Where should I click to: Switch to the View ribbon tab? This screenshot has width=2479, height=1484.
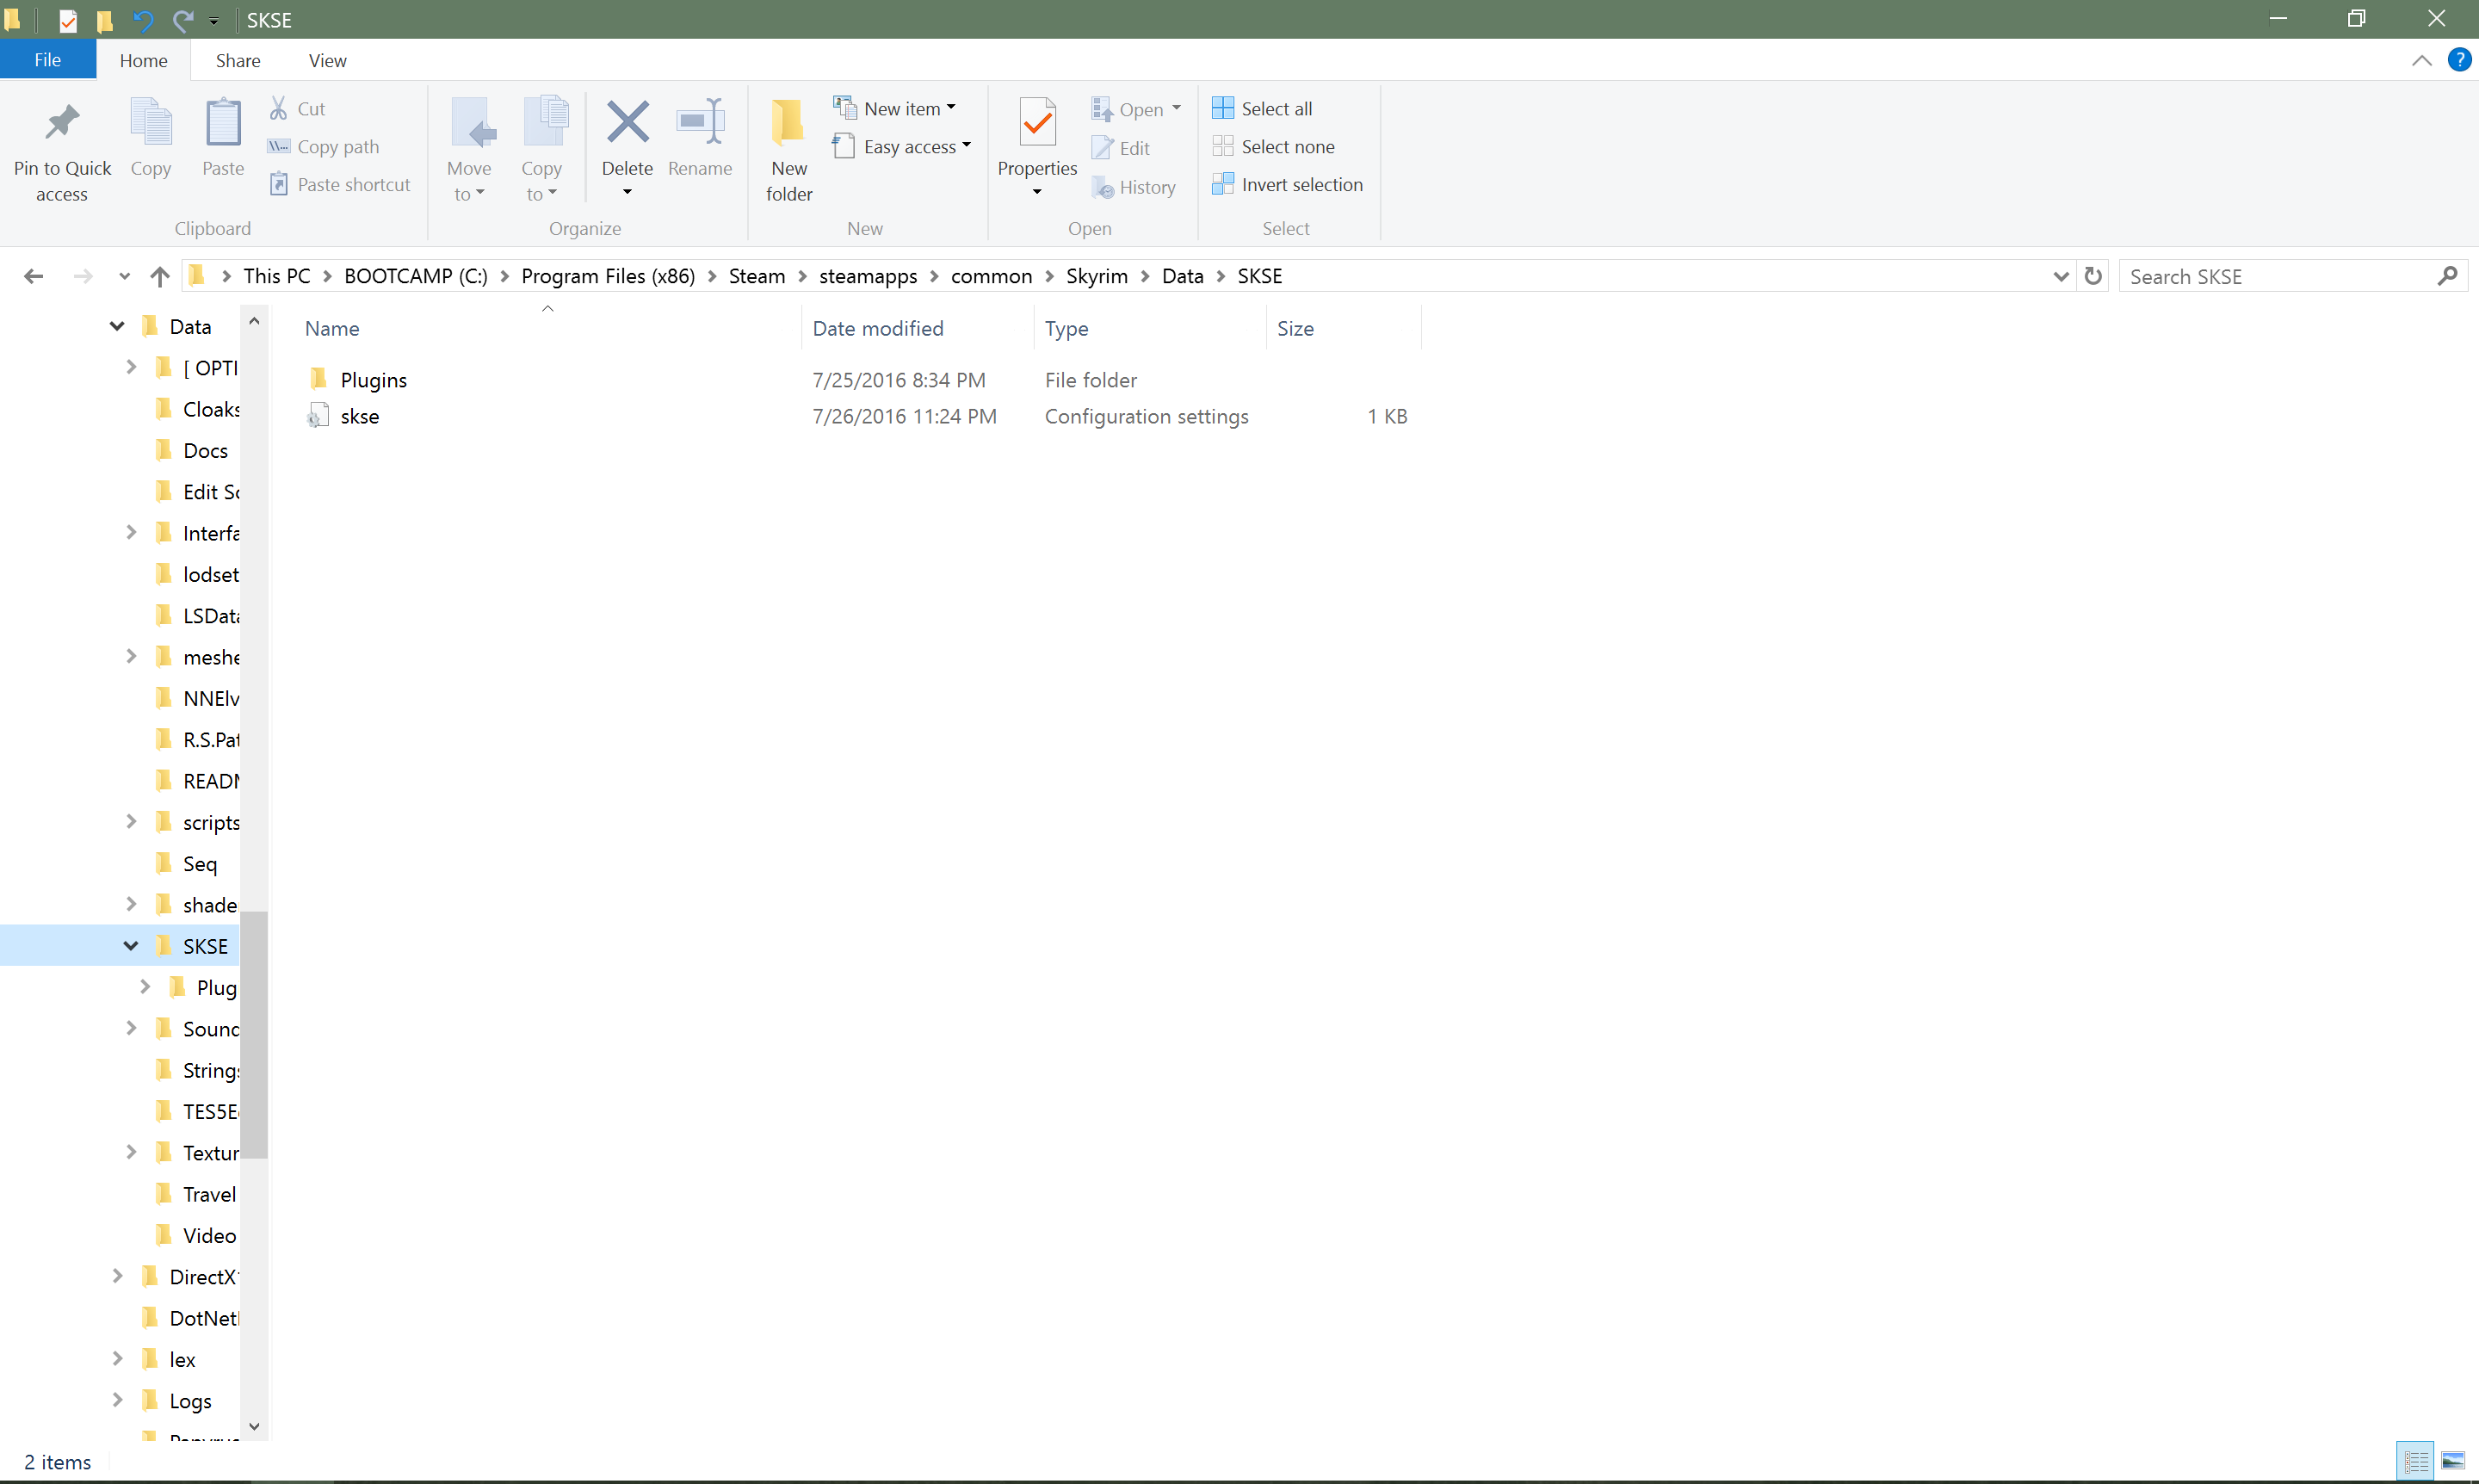[328, 60]
